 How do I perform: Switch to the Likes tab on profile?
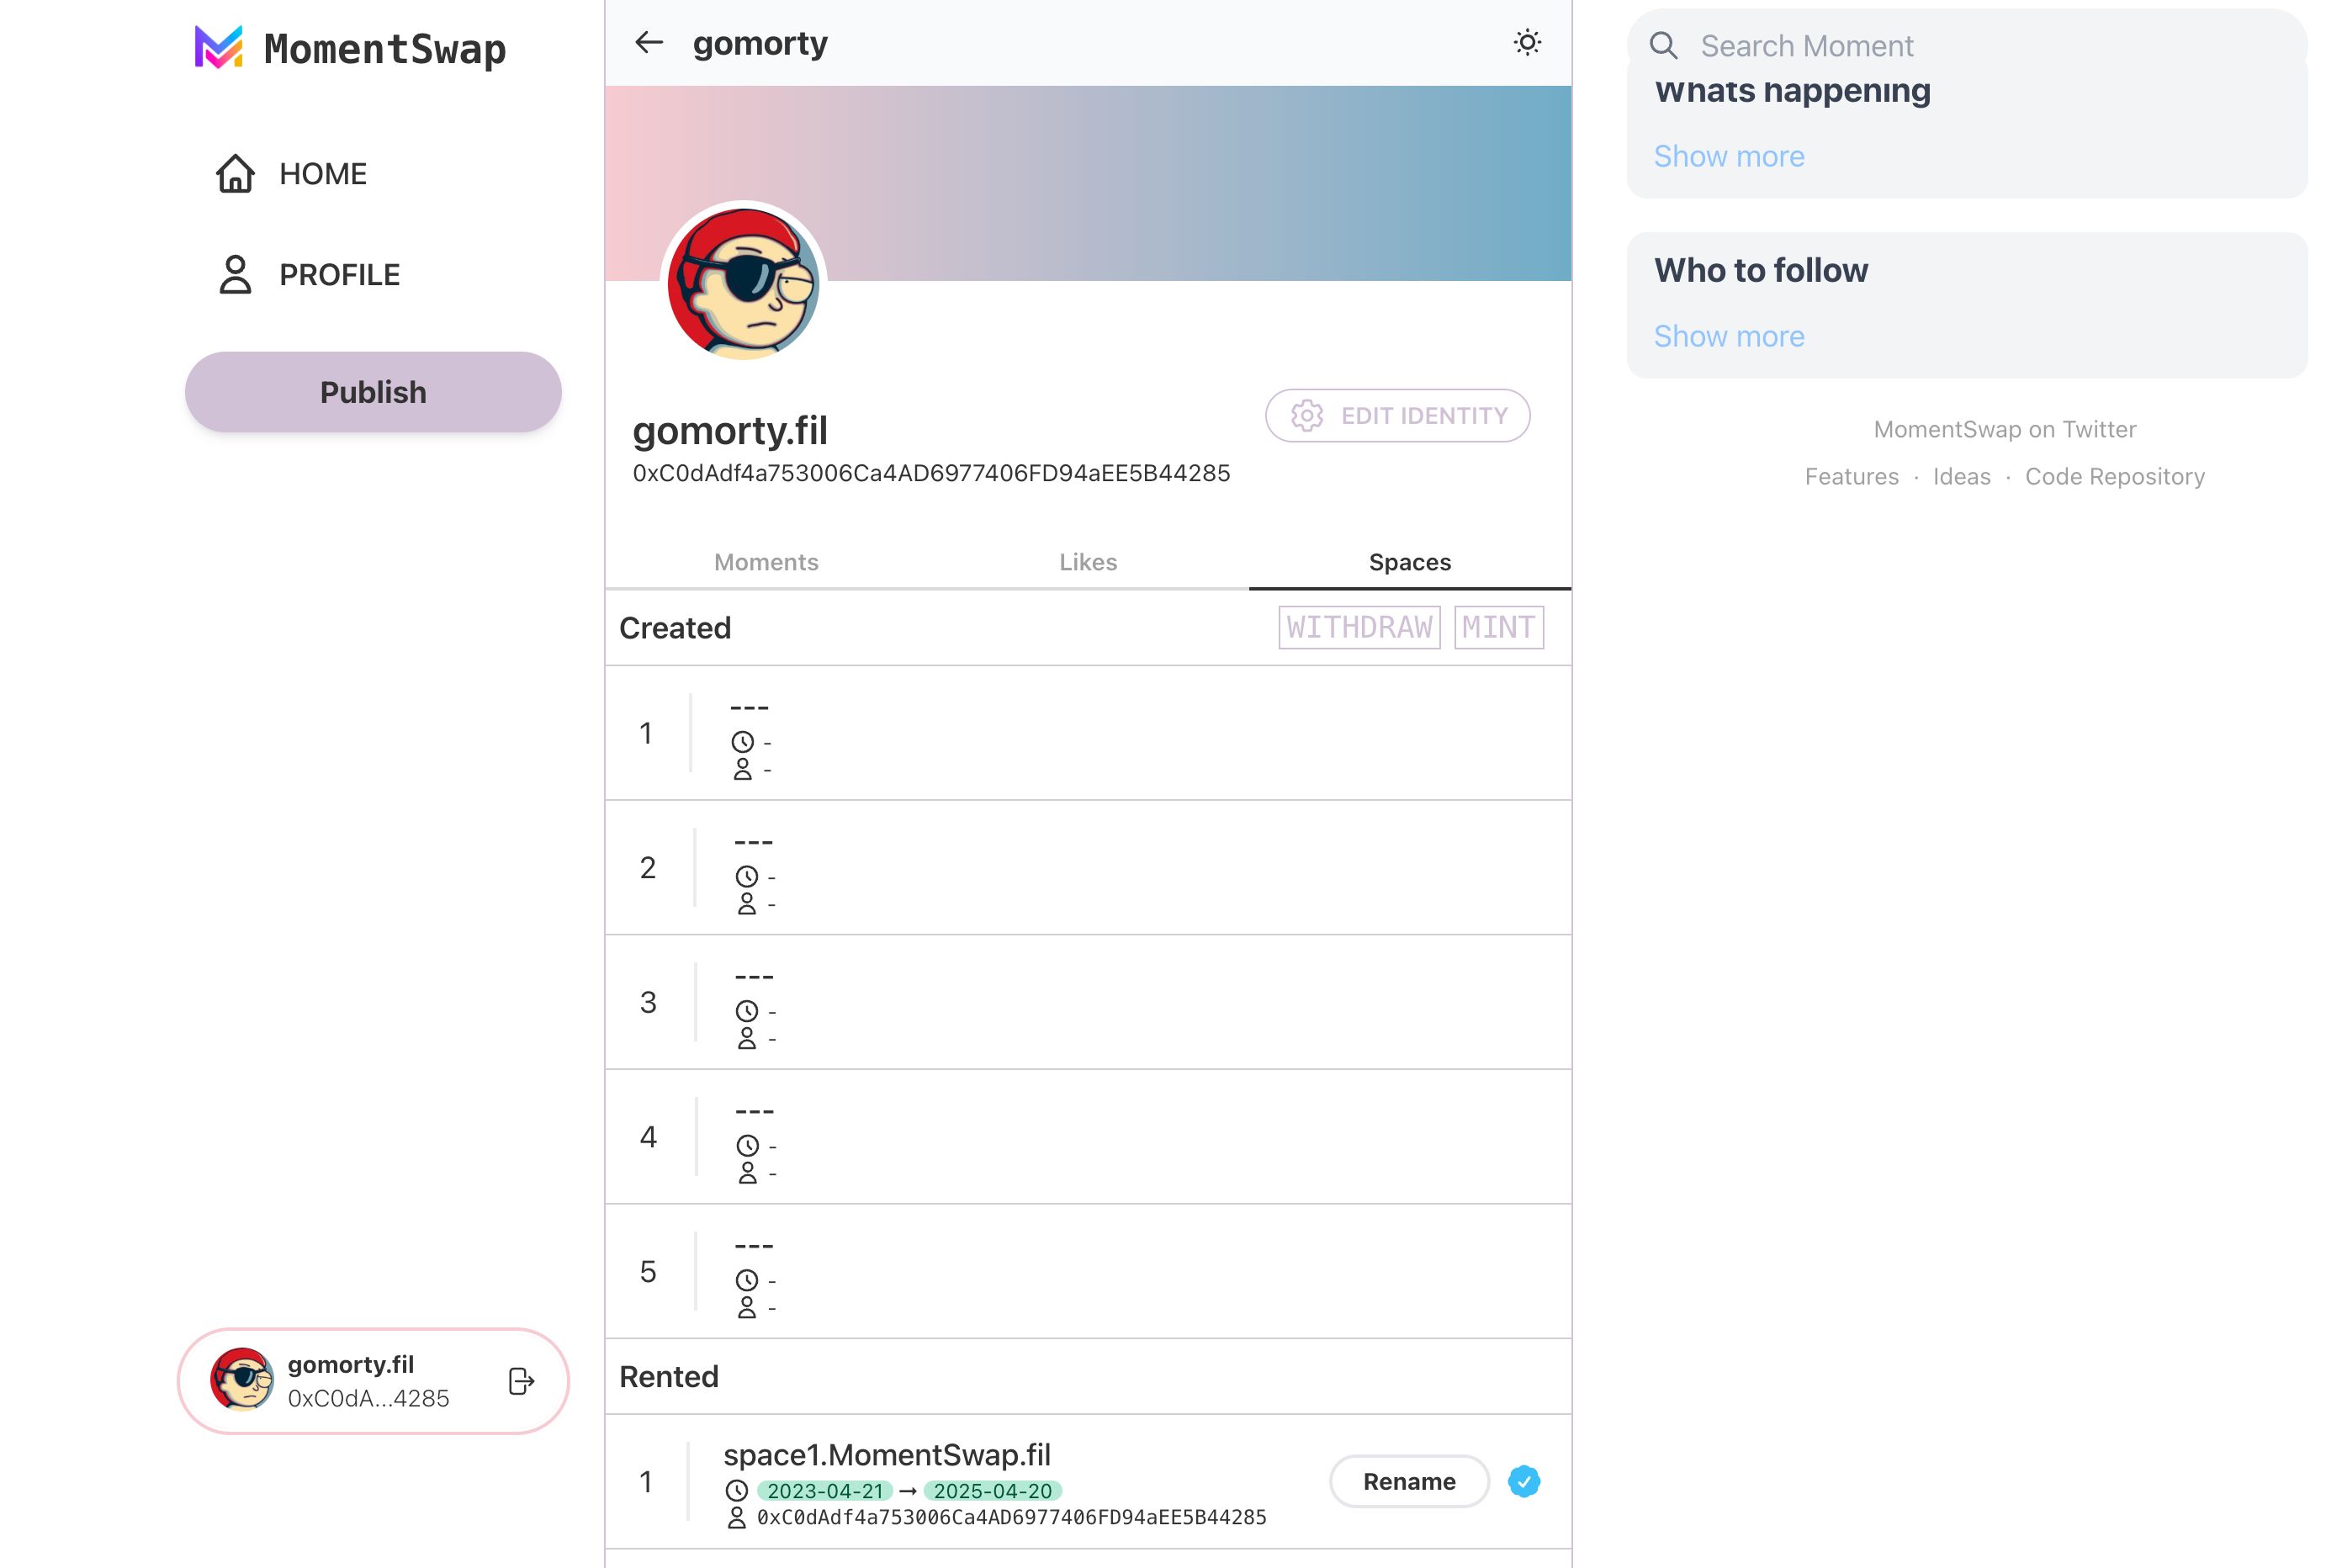click(x=1087, y=562)
